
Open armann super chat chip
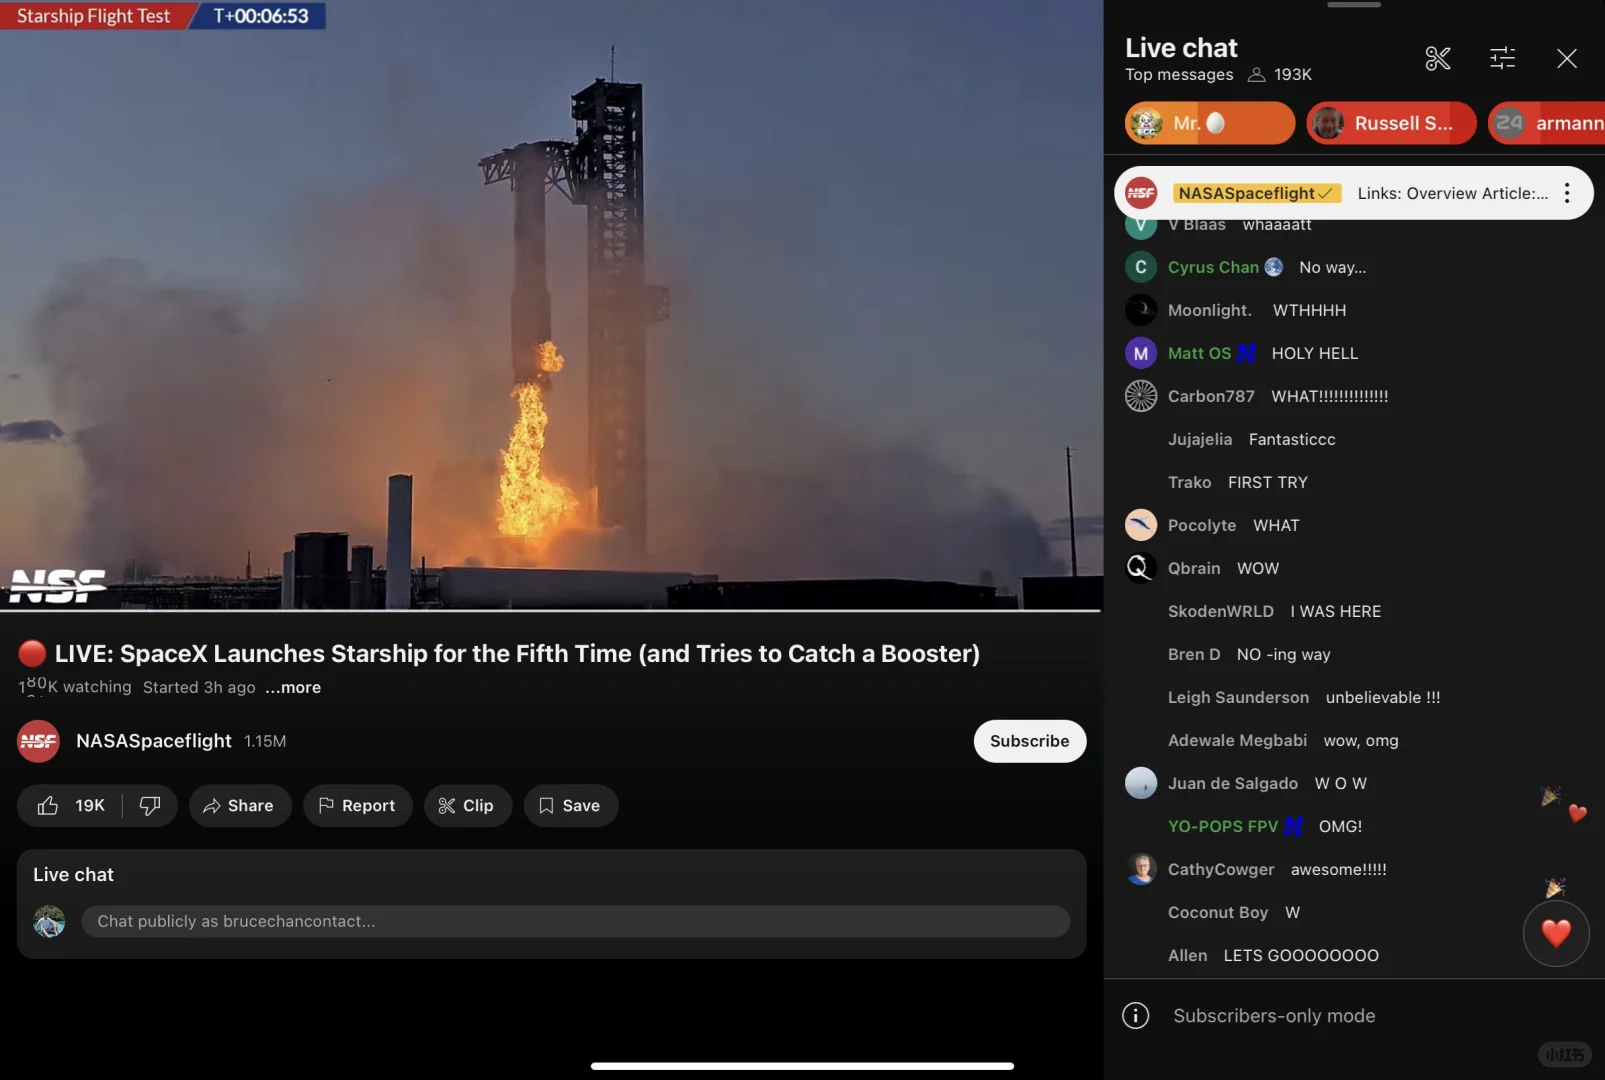(x=1546, y=123)
